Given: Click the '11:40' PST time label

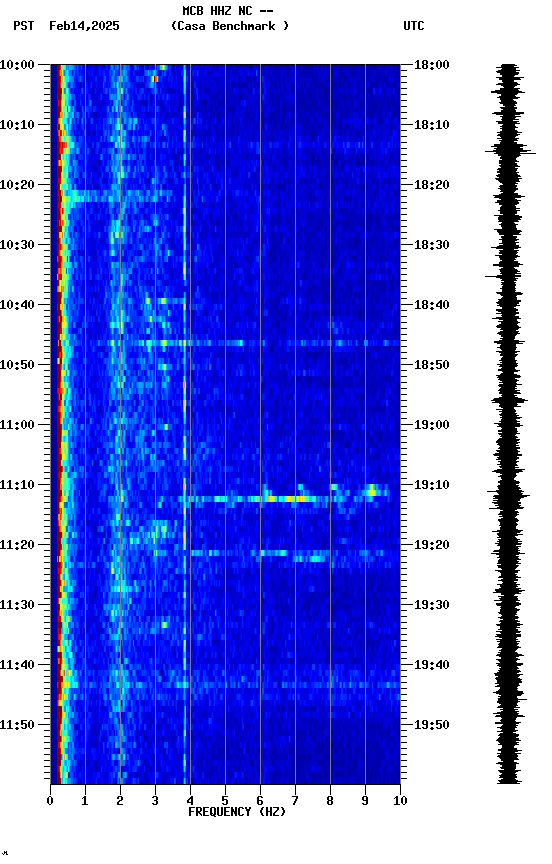Looking at the screenshot, I should coord(17,665).
